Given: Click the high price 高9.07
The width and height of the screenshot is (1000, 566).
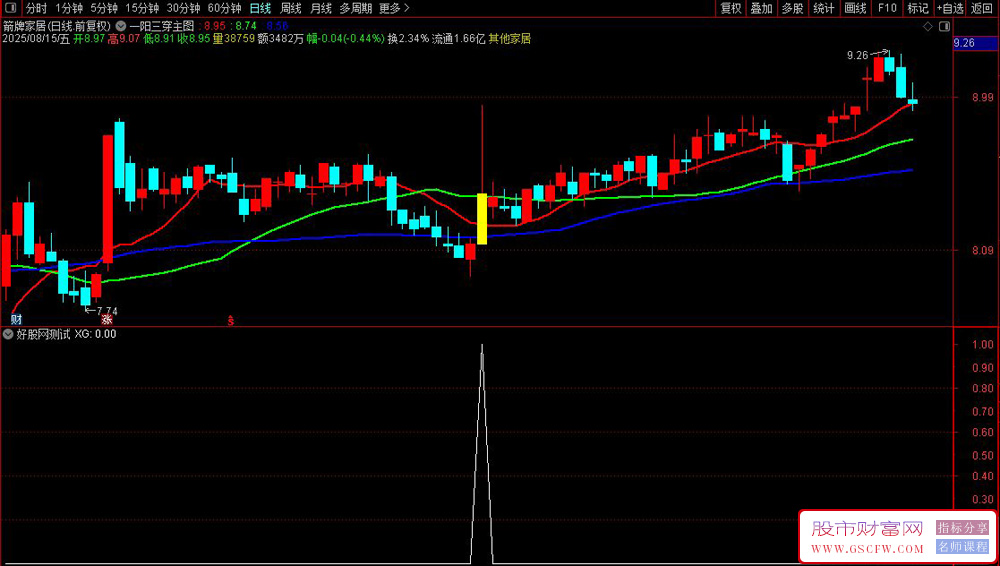Looking at the screenshot, I should (124, 39).
